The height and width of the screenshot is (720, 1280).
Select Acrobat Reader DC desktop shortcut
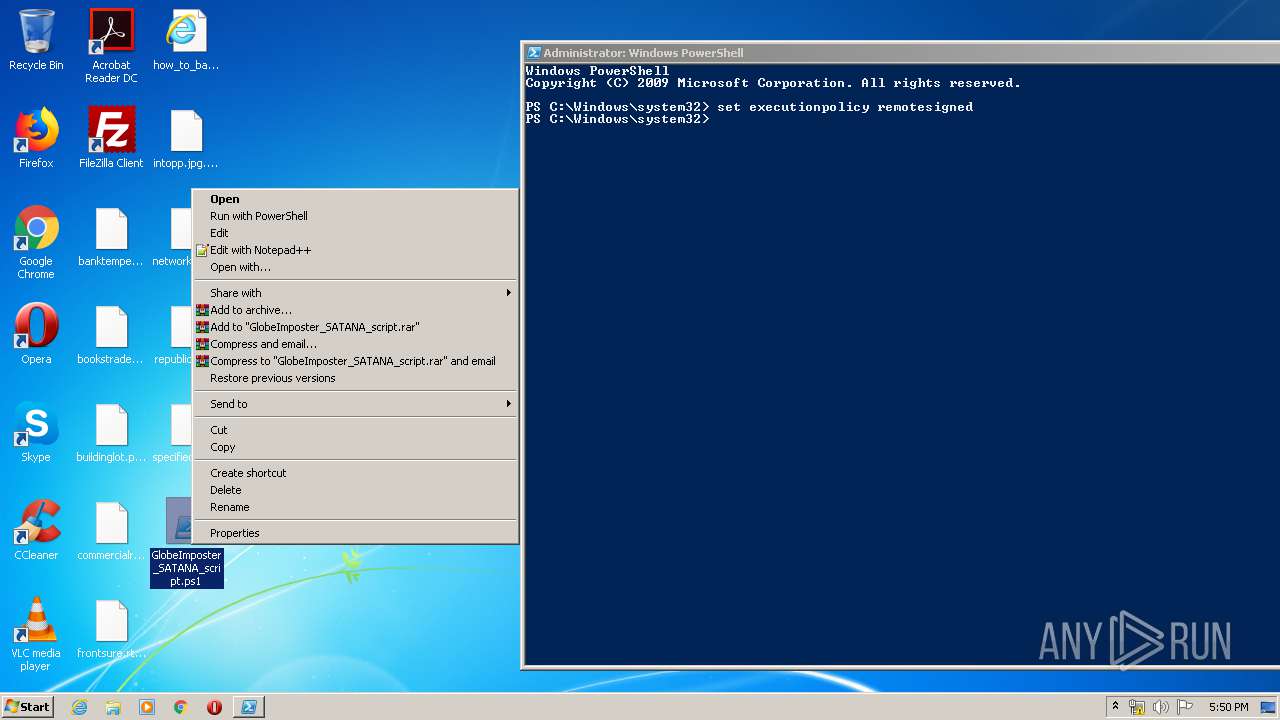point(111,46)
